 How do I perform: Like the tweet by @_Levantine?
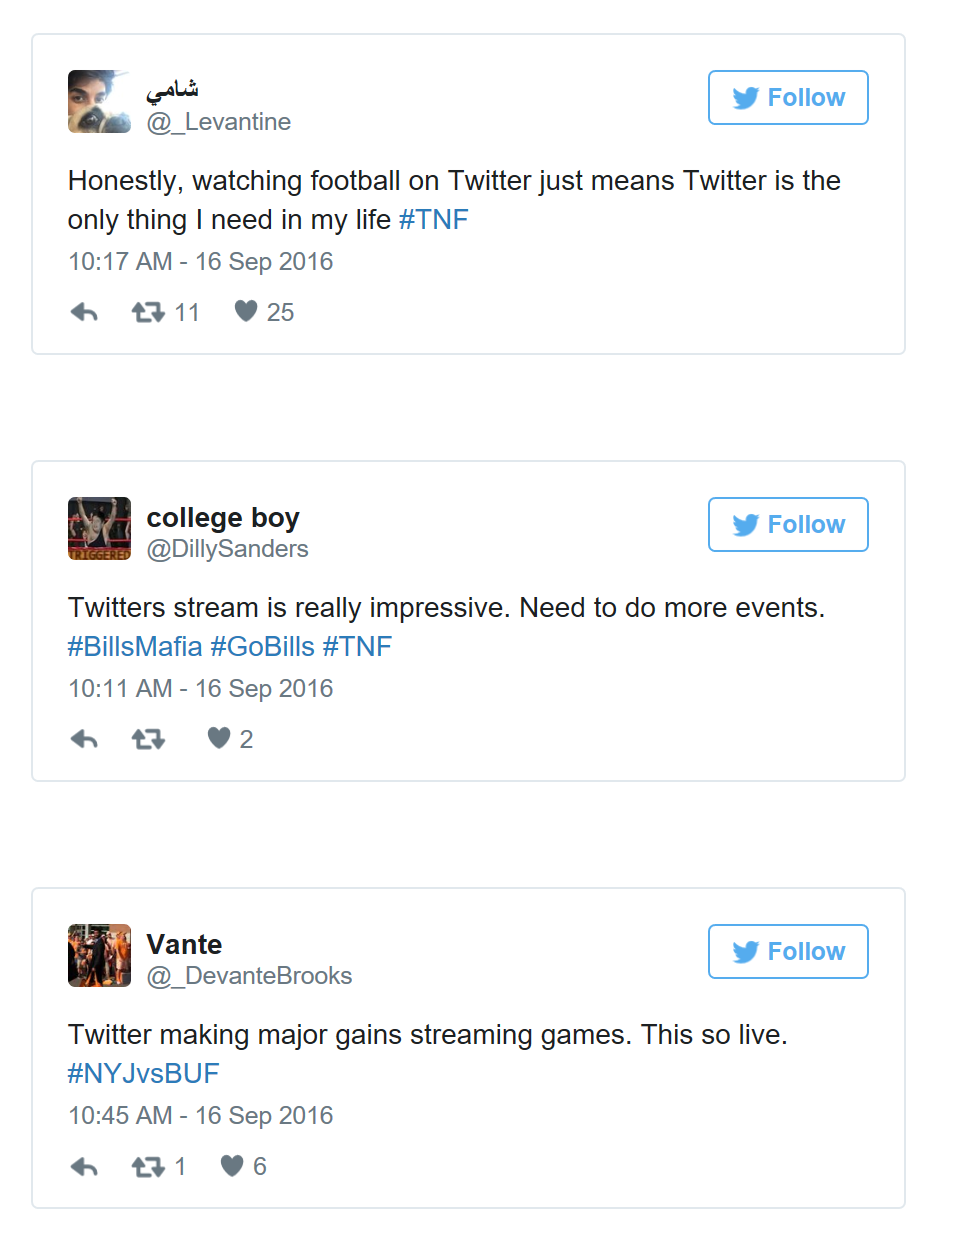pyautogui.click(x=246, y=312)
